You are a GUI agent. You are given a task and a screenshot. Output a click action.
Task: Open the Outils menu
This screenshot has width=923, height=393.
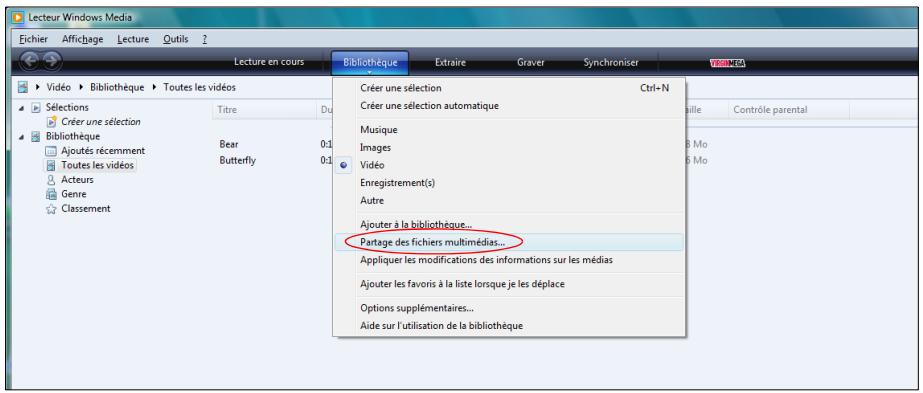click(x=175, y=39)
